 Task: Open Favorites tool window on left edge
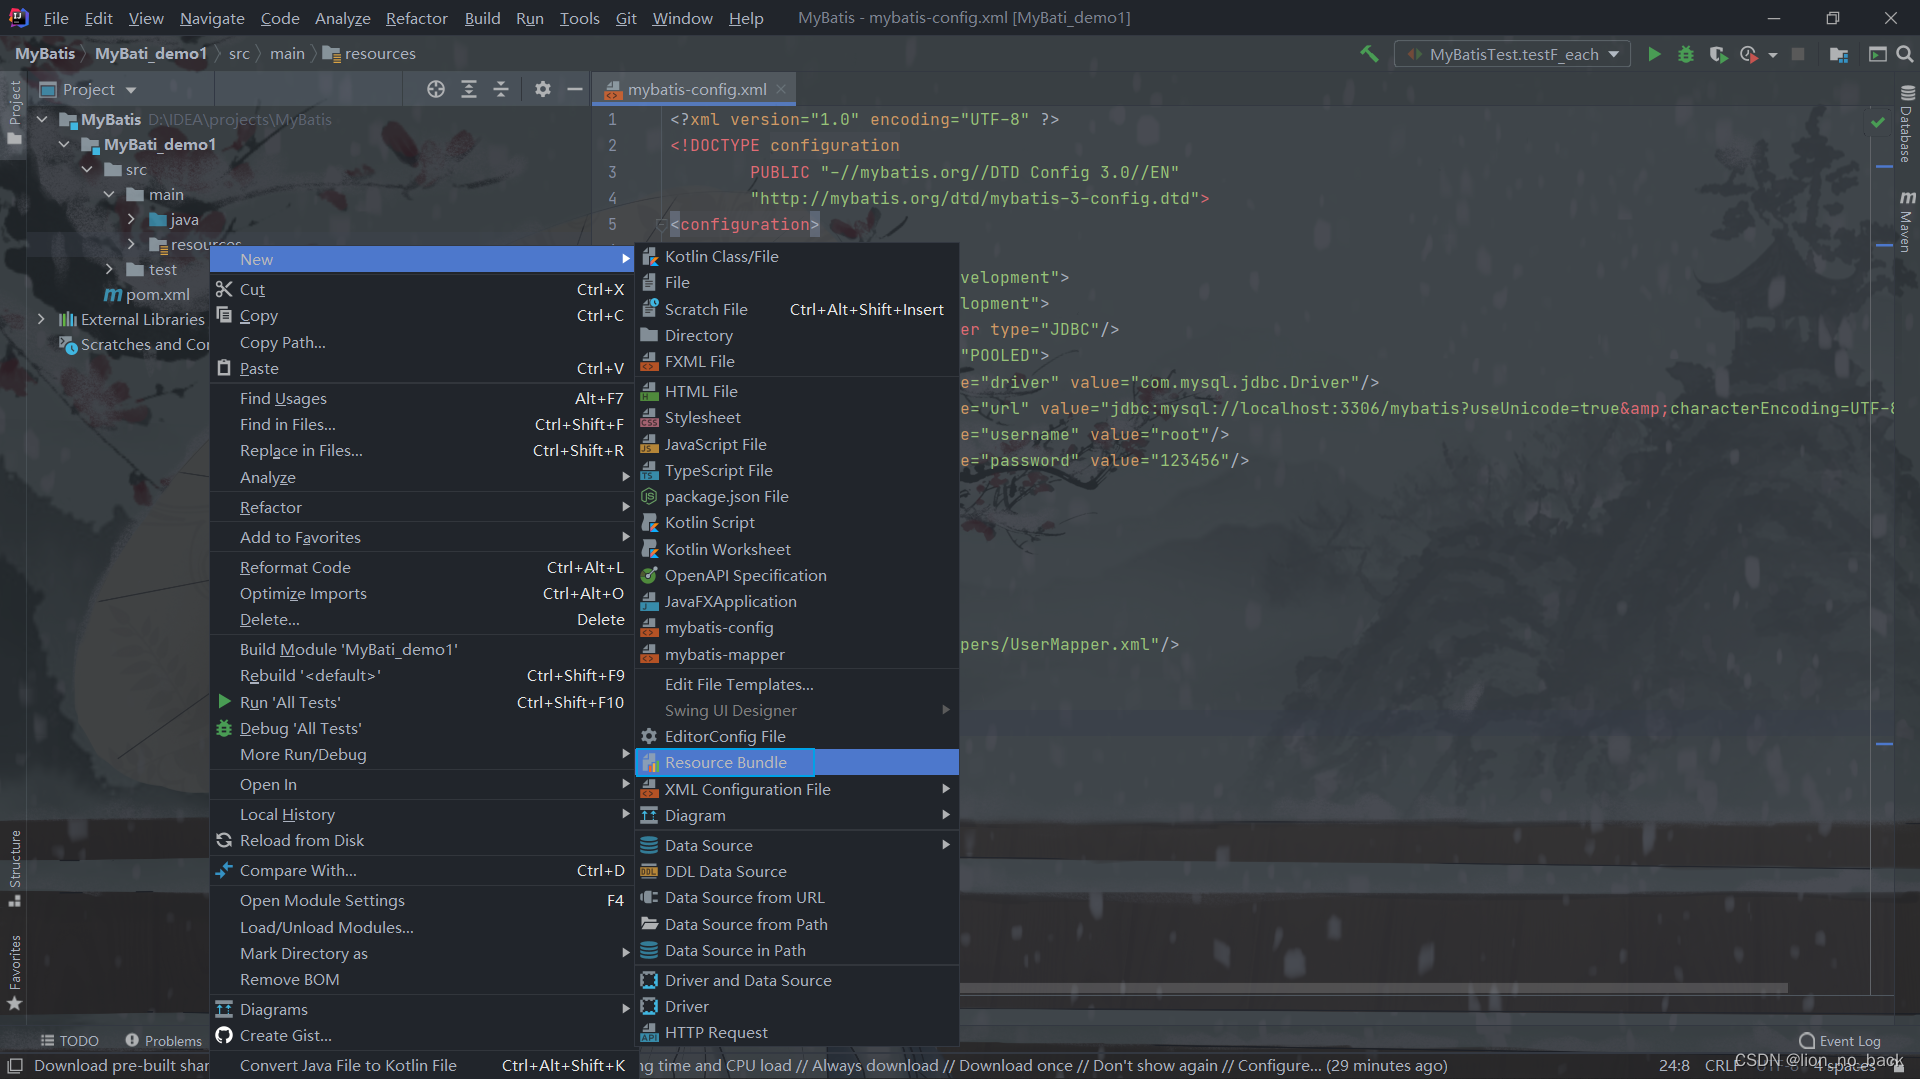coord(15,972)
